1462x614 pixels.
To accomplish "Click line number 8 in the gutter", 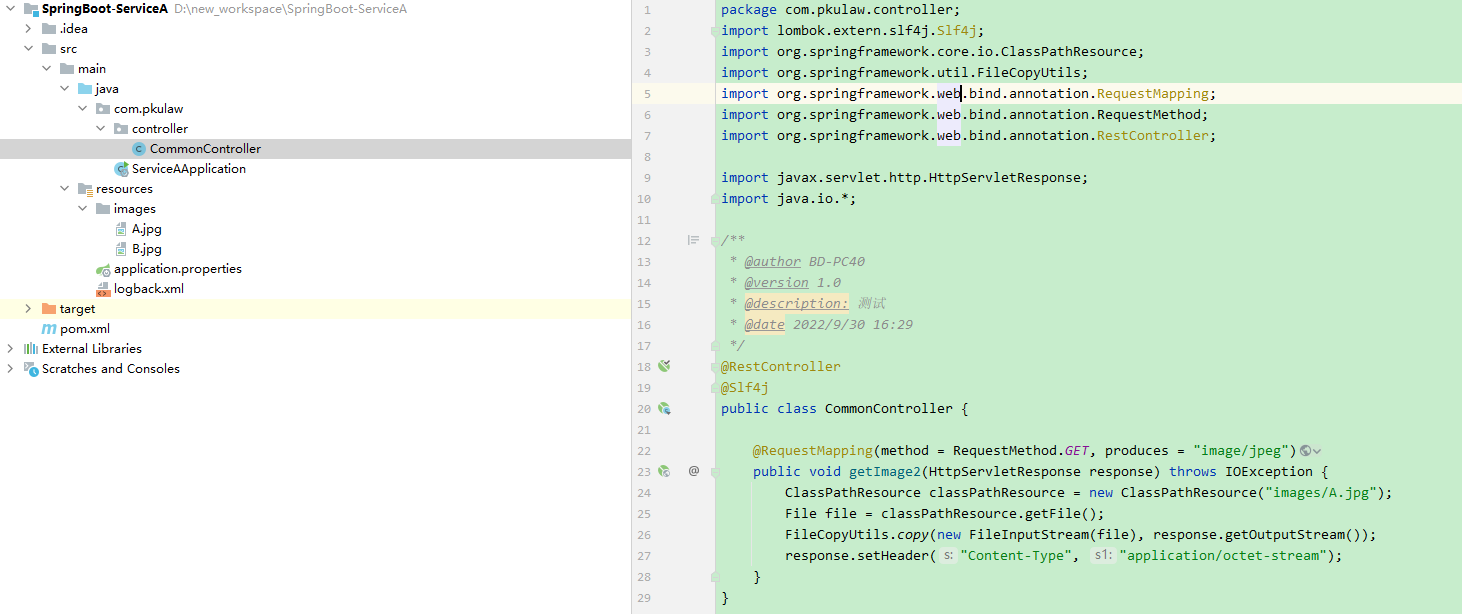I will click(x=648, y=157).
